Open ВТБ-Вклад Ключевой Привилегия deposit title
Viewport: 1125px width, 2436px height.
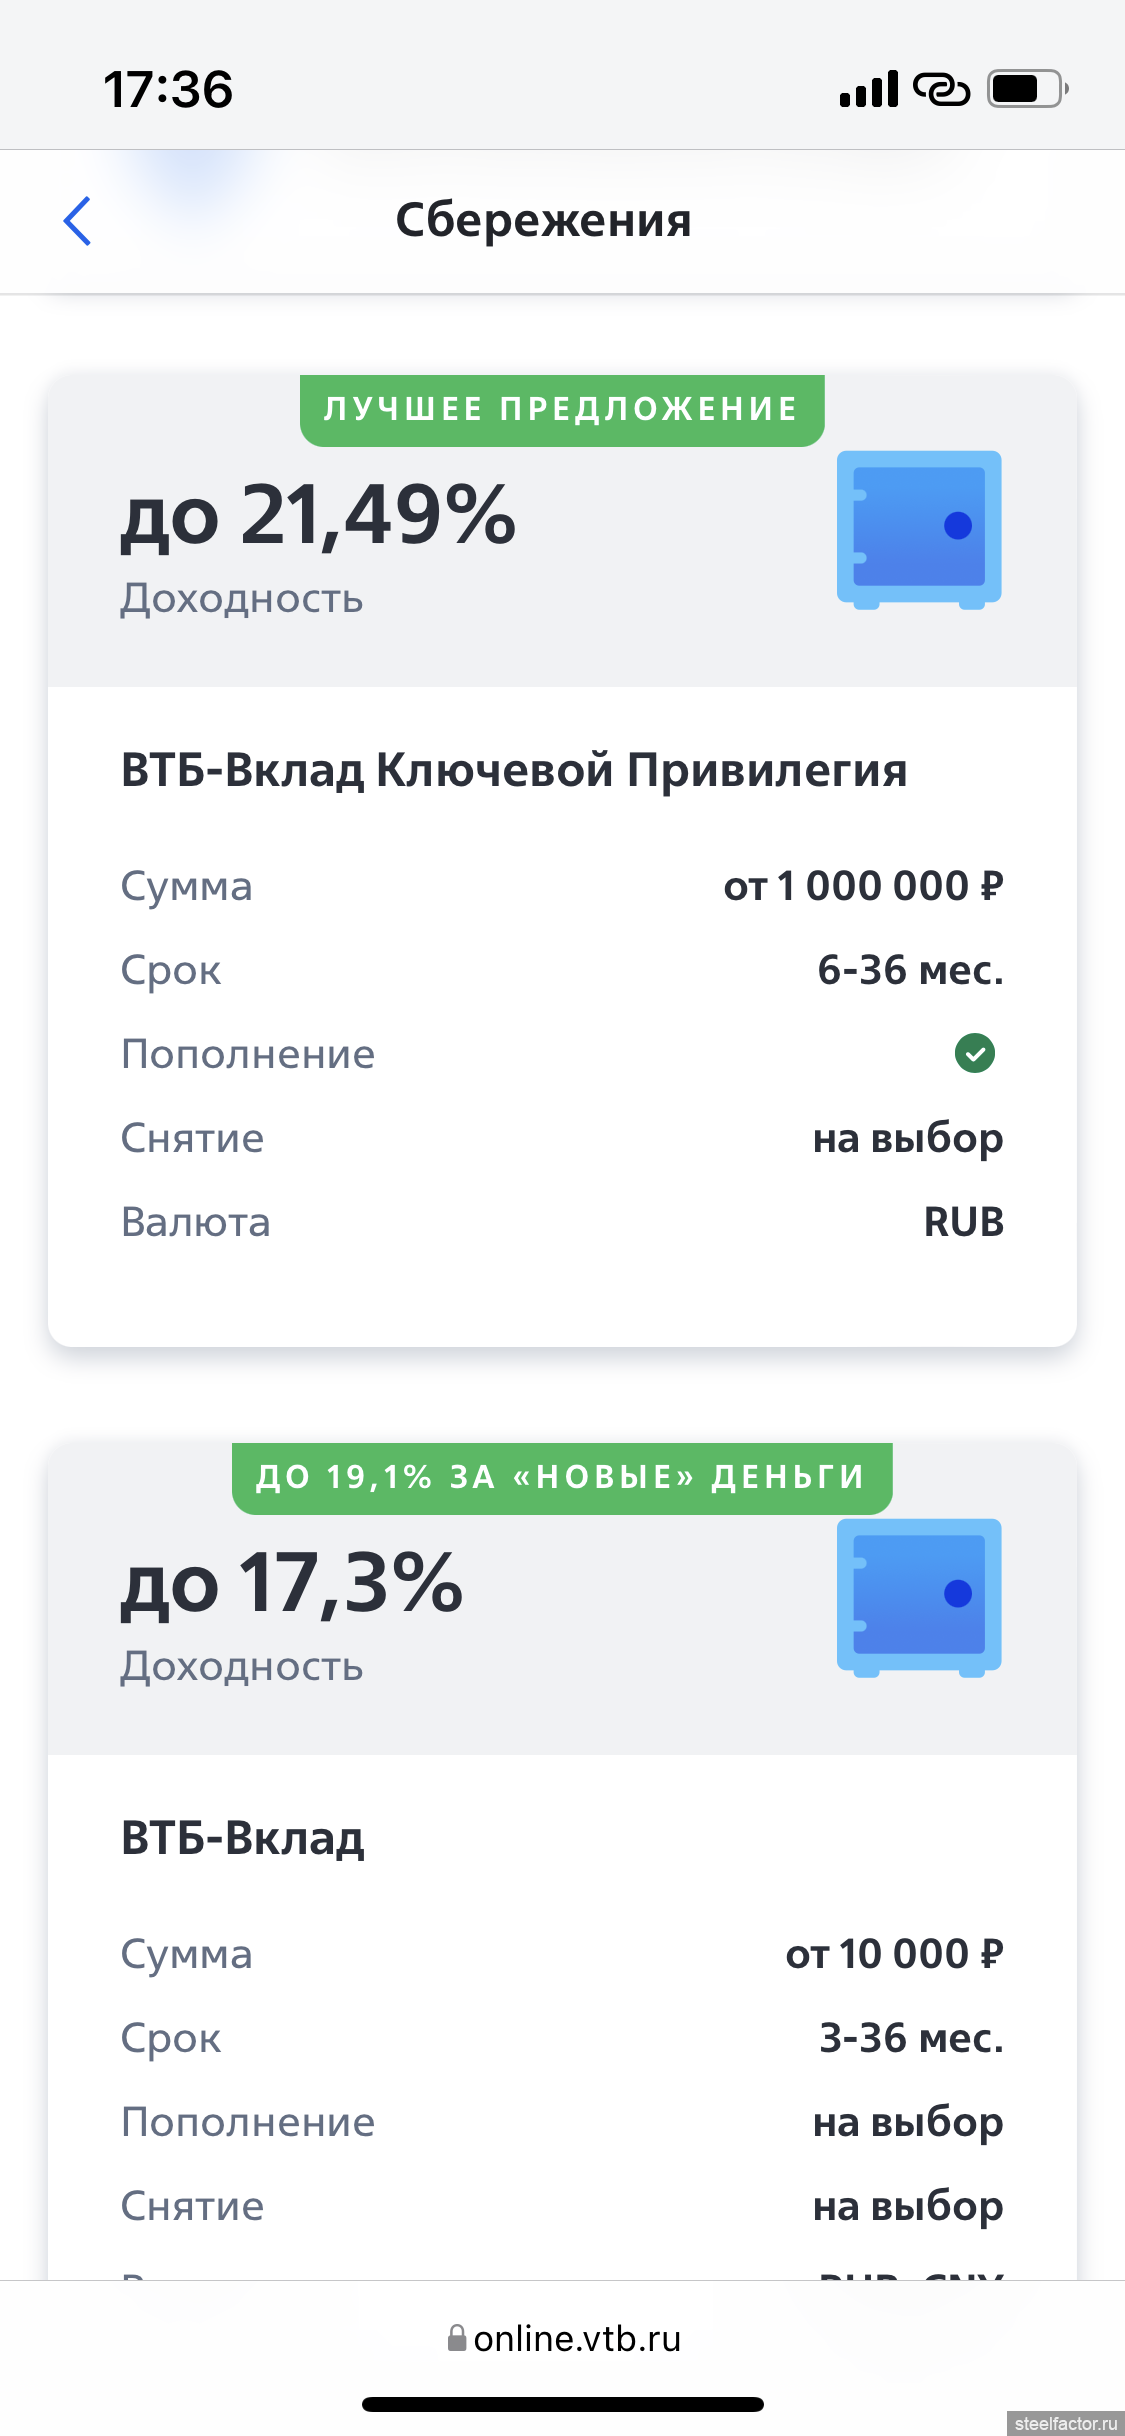[514, 771]
